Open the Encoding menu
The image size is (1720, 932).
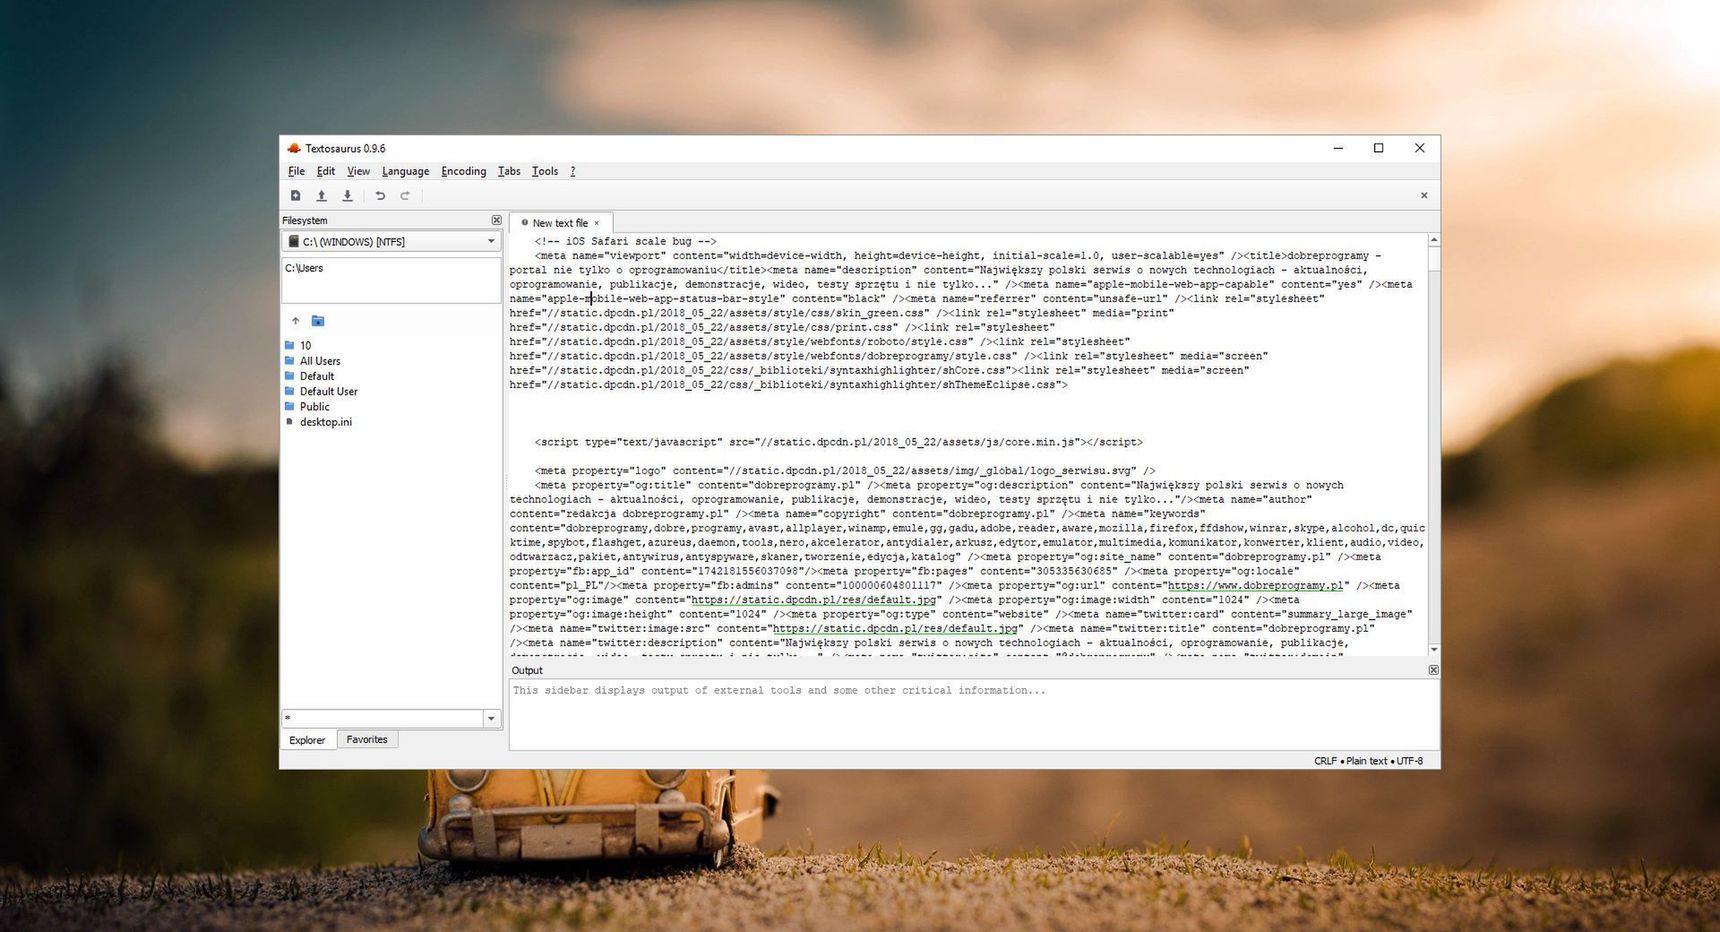(x=463, y=171)
